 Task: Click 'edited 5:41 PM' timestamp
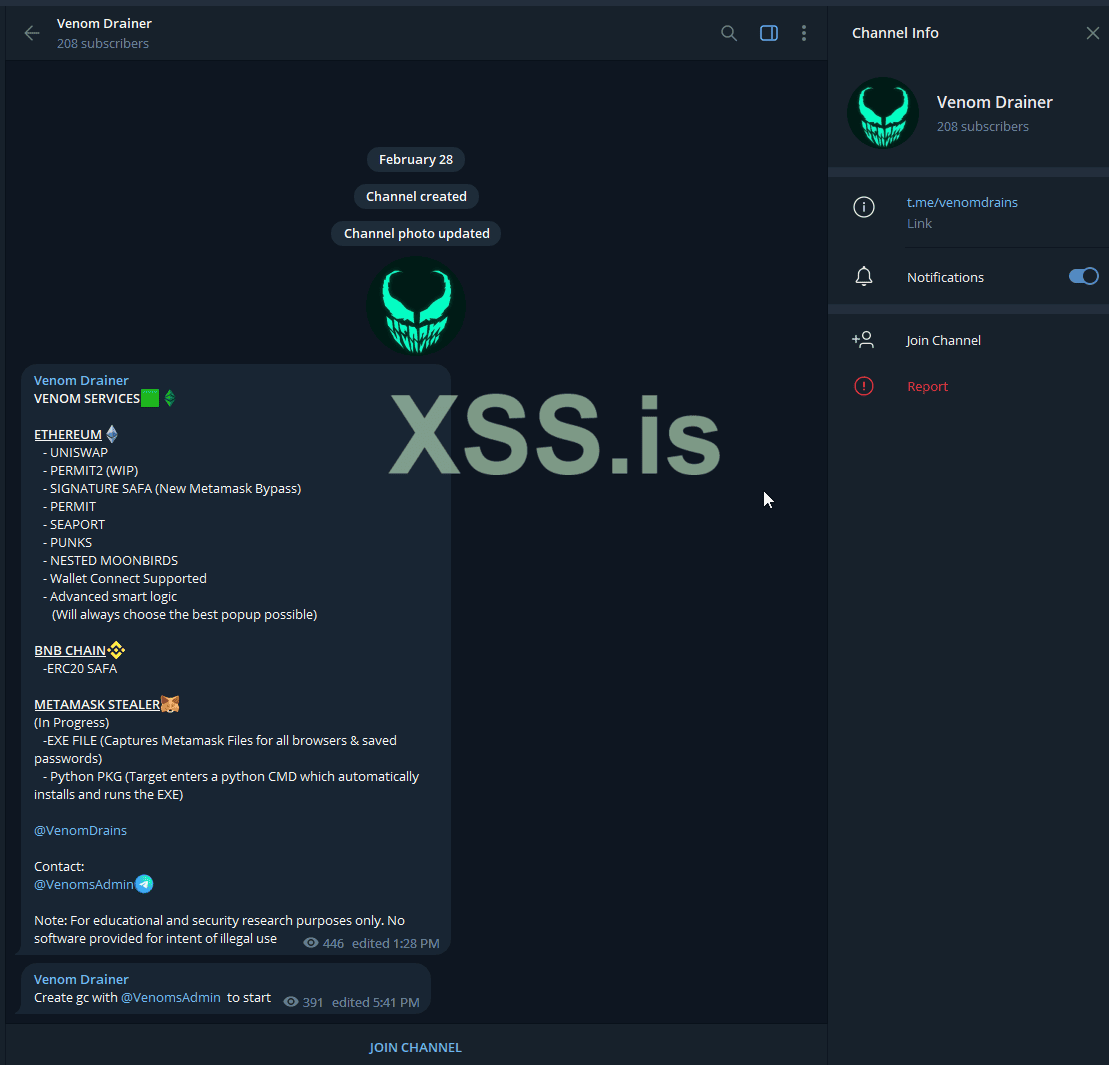[376, 1002]
